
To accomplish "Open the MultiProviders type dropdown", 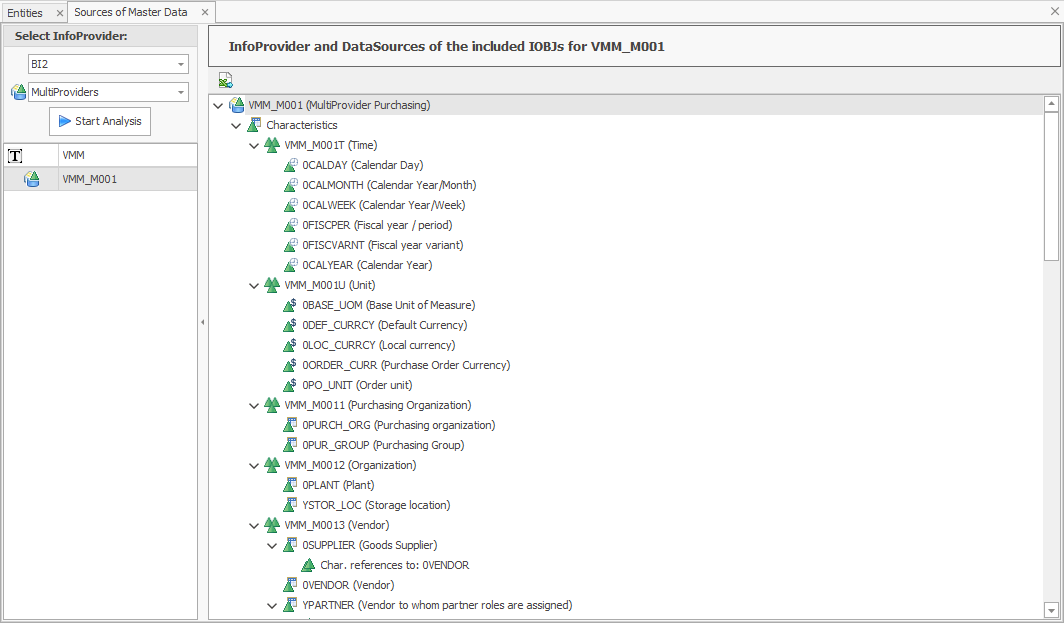I will [182, 91].
